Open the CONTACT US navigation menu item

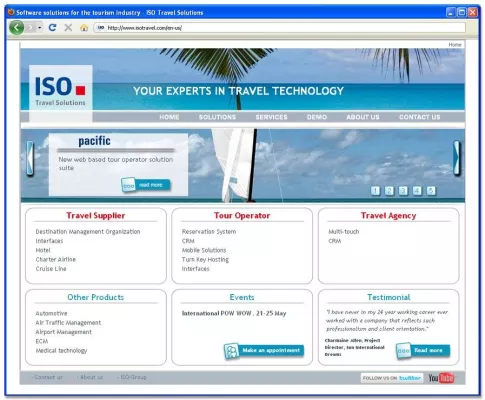[x=420, y=117]
